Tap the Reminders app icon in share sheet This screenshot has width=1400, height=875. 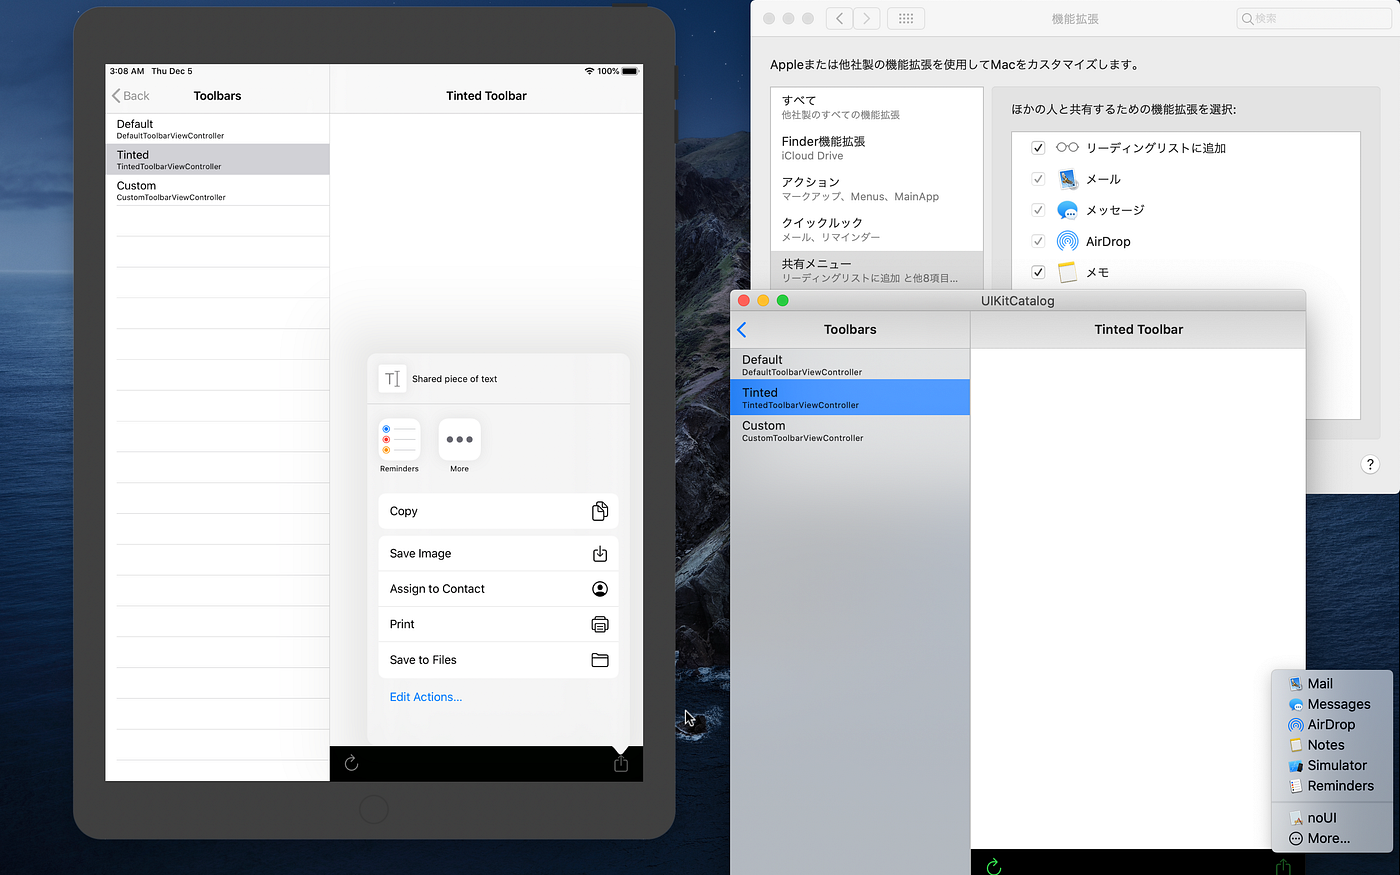[399, 439]
